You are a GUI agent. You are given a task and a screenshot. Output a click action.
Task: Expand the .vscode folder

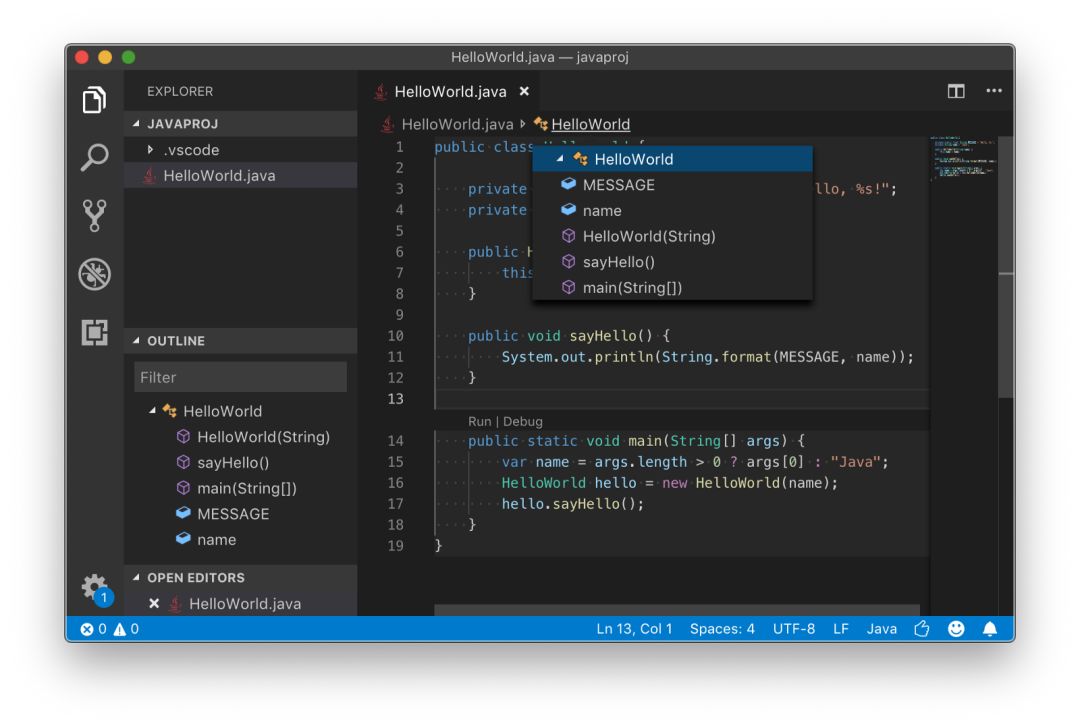coord(150,150)
